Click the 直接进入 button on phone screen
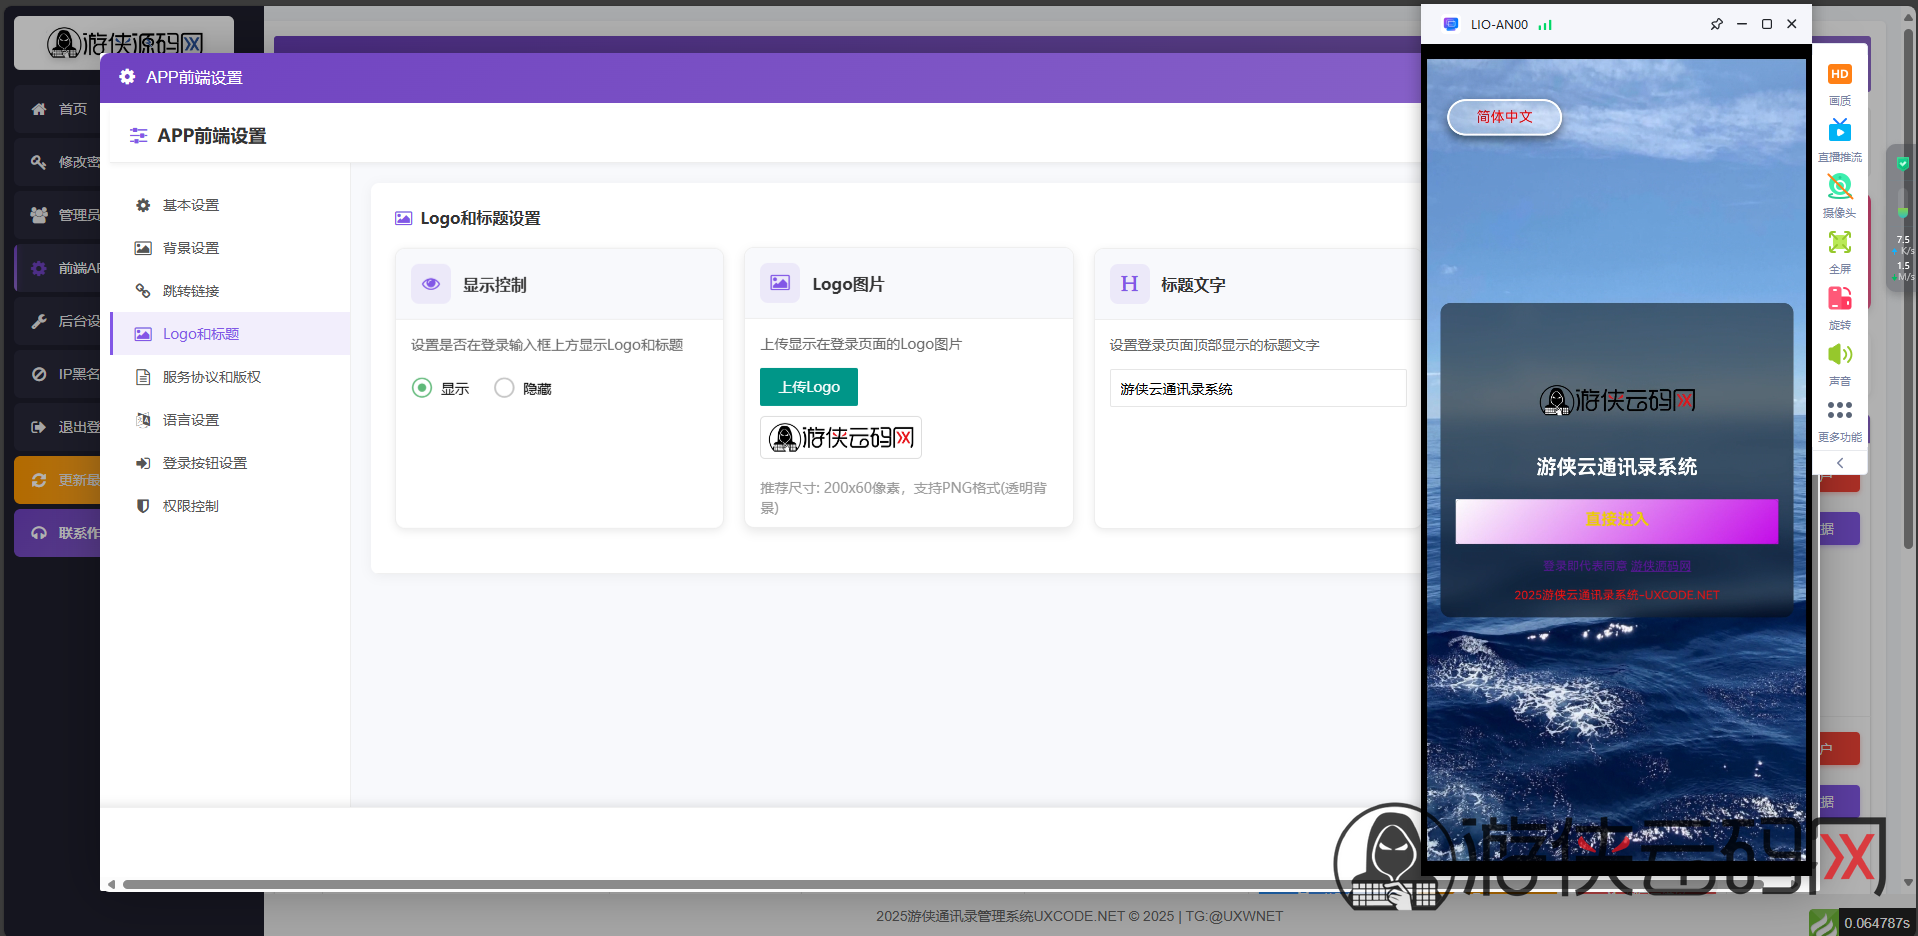 1617,520
